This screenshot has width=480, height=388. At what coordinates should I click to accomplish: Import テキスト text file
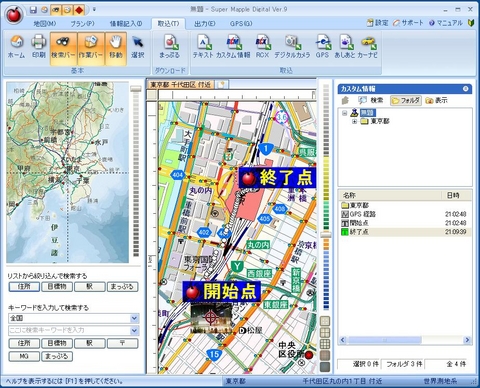click(203, 47)
